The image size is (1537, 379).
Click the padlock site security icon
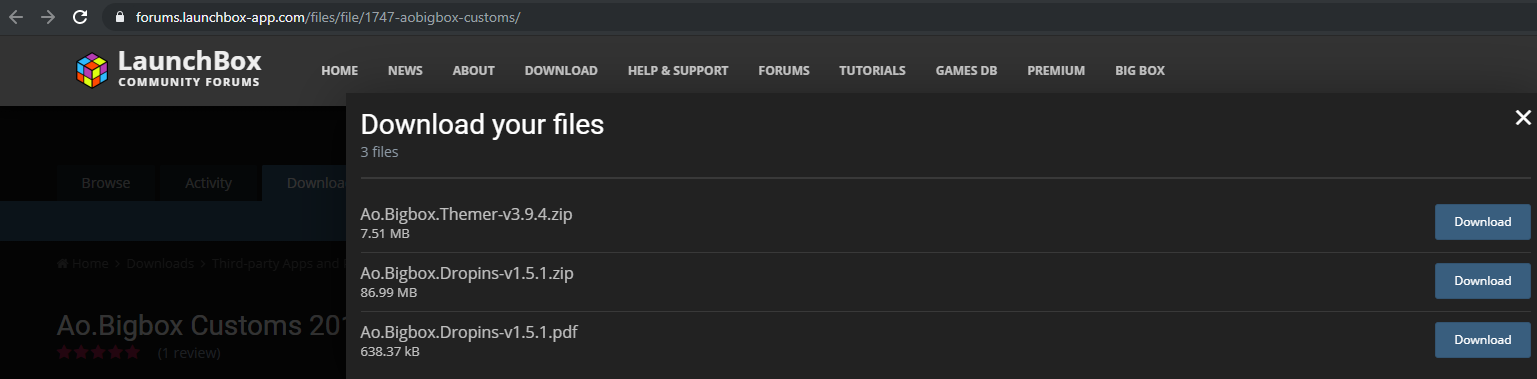[120, 17]
